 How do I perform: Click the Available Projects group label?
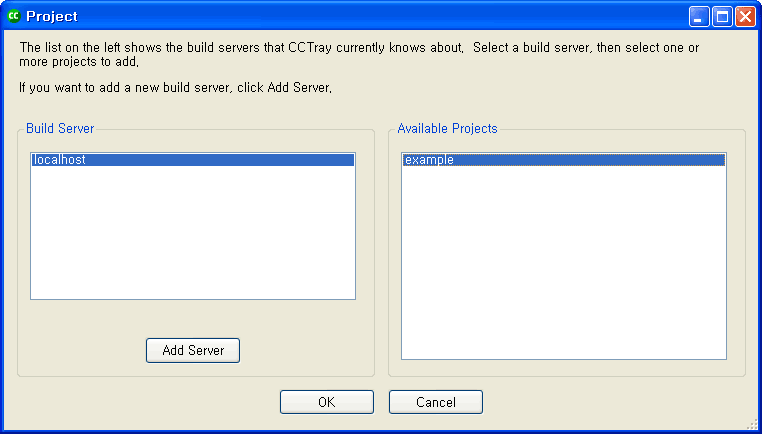(x=447, y=129)
